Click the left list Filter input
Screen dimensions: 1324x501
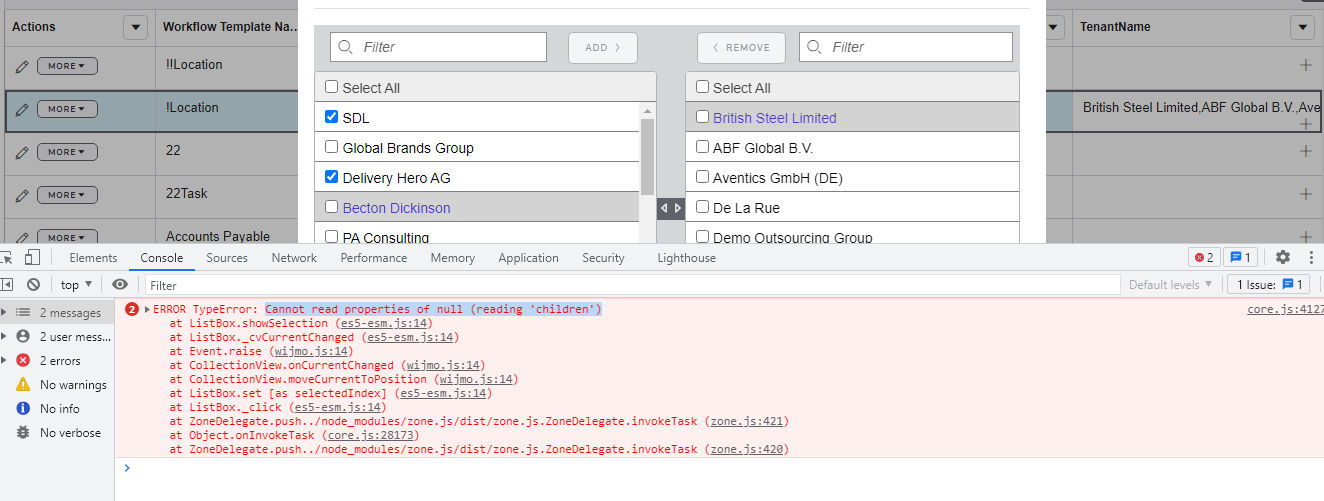click(439, 47)
